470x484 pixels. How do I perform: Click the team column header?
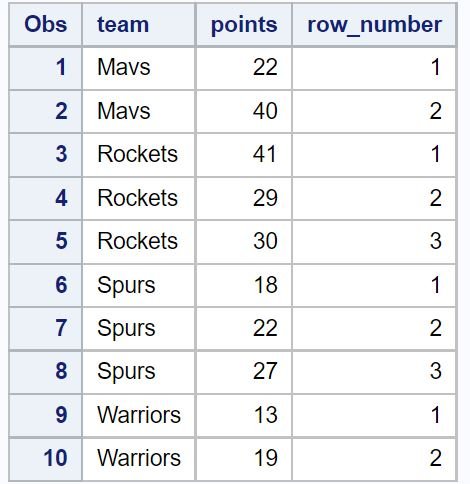(139, 25)
